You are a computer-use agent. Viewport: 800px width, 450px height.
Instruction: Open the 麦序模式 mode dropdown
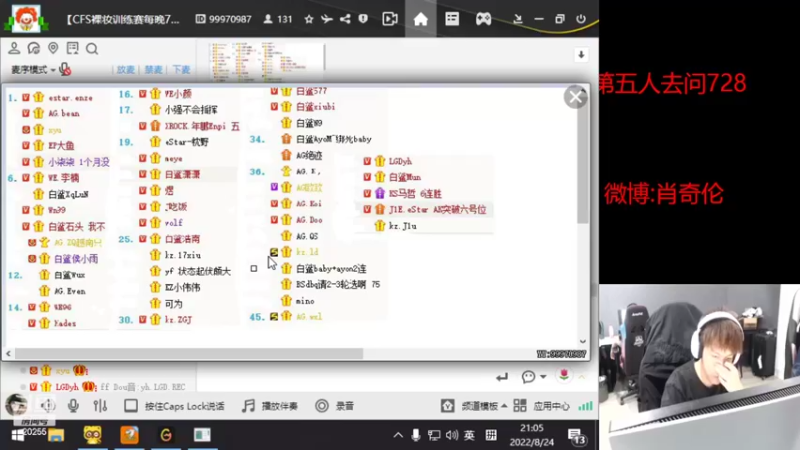(33, 69)
